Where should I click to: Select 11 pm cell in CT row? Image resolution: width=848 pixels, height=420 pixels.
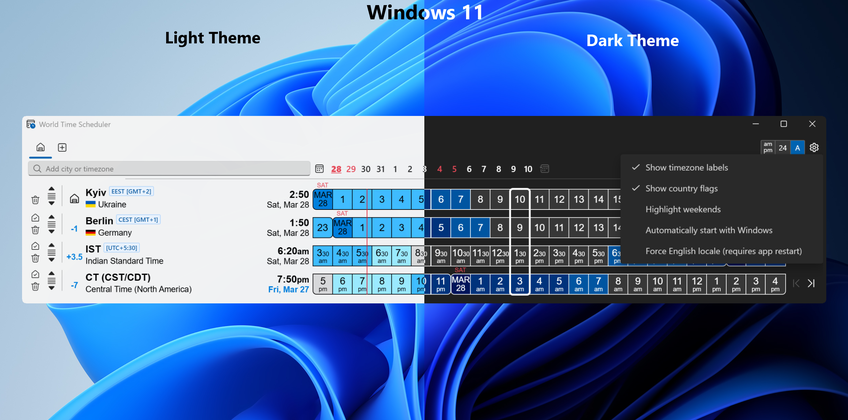pos(441,284)
